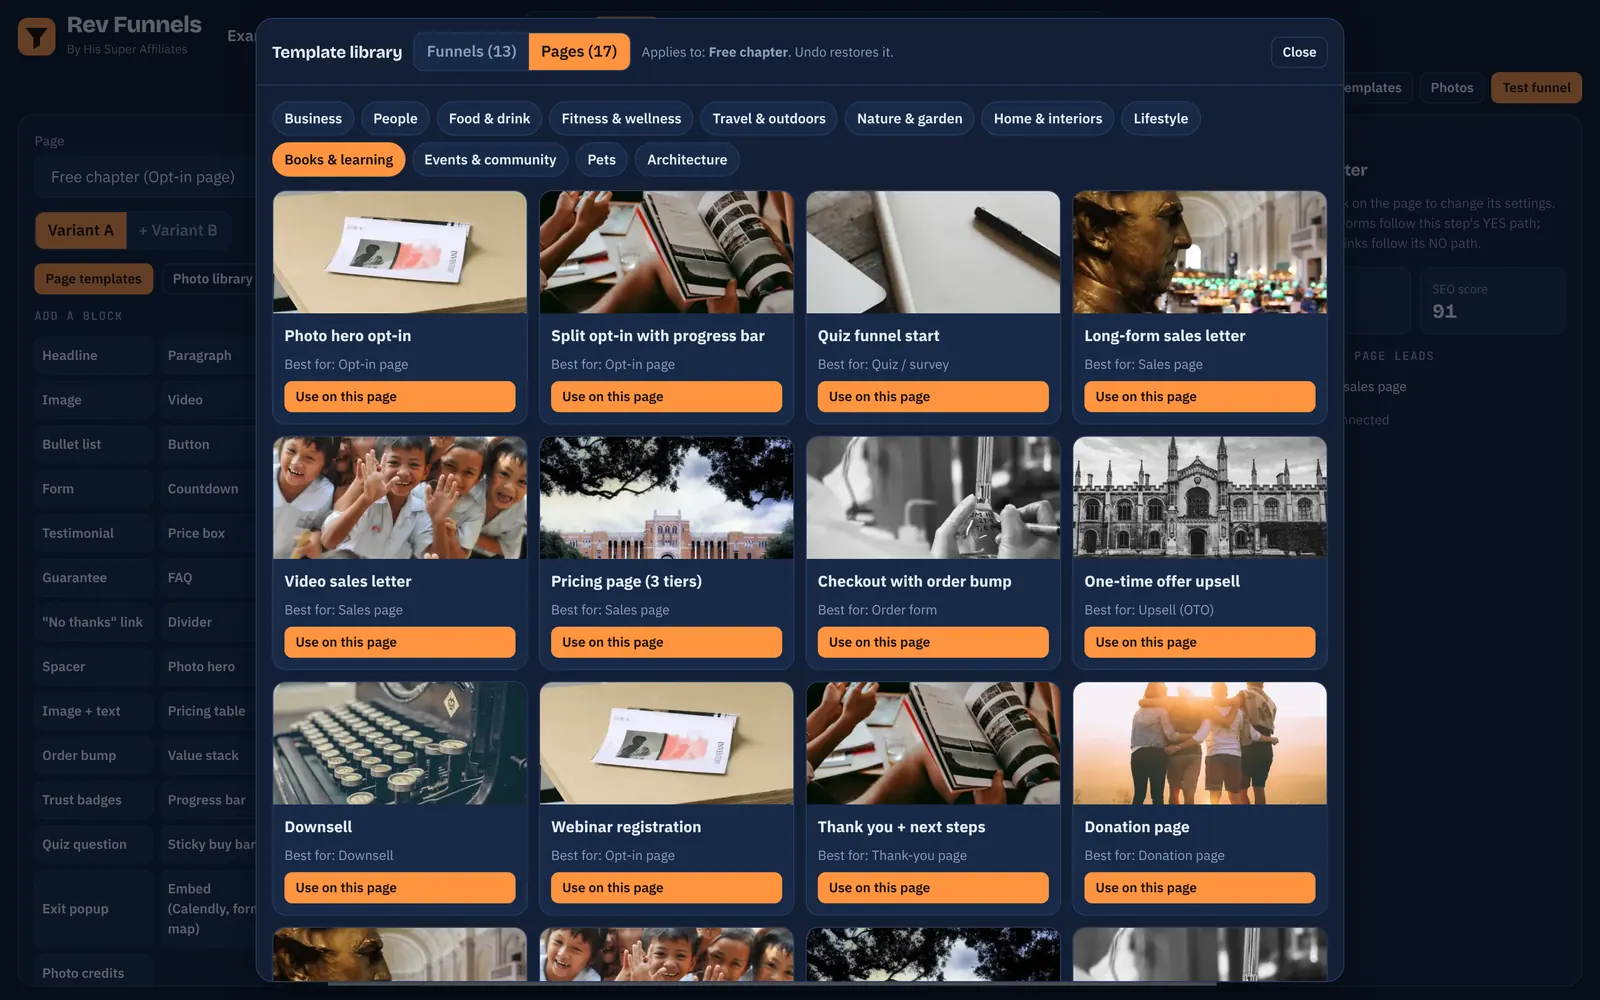Apply the Webinar registration template
1600x1000 pixels.
point(666,888)
